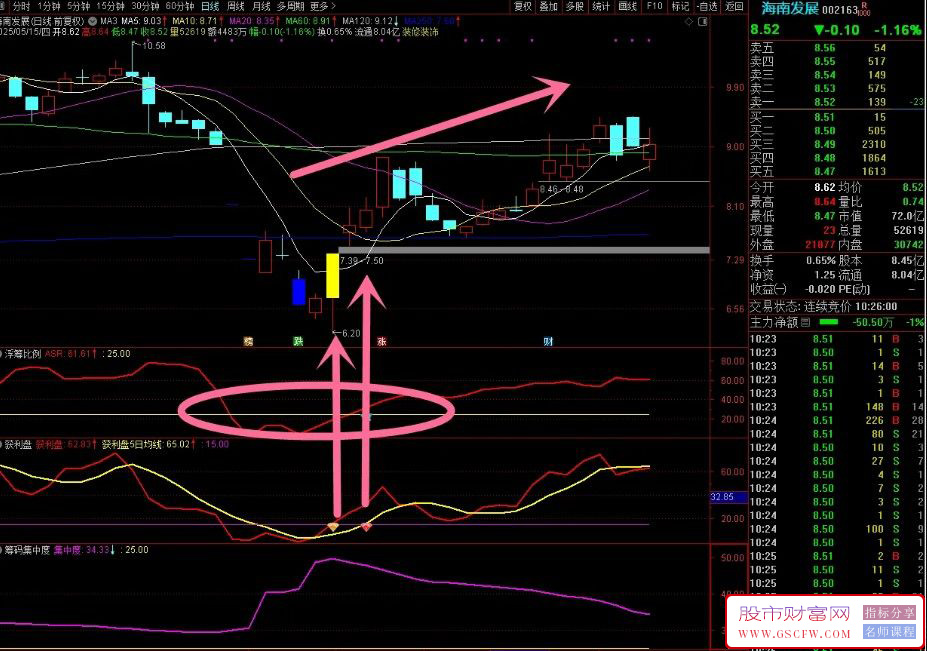Click the 买五 bid row at 8.47
The height and width of the screenshot is (651, 927).
837,171
